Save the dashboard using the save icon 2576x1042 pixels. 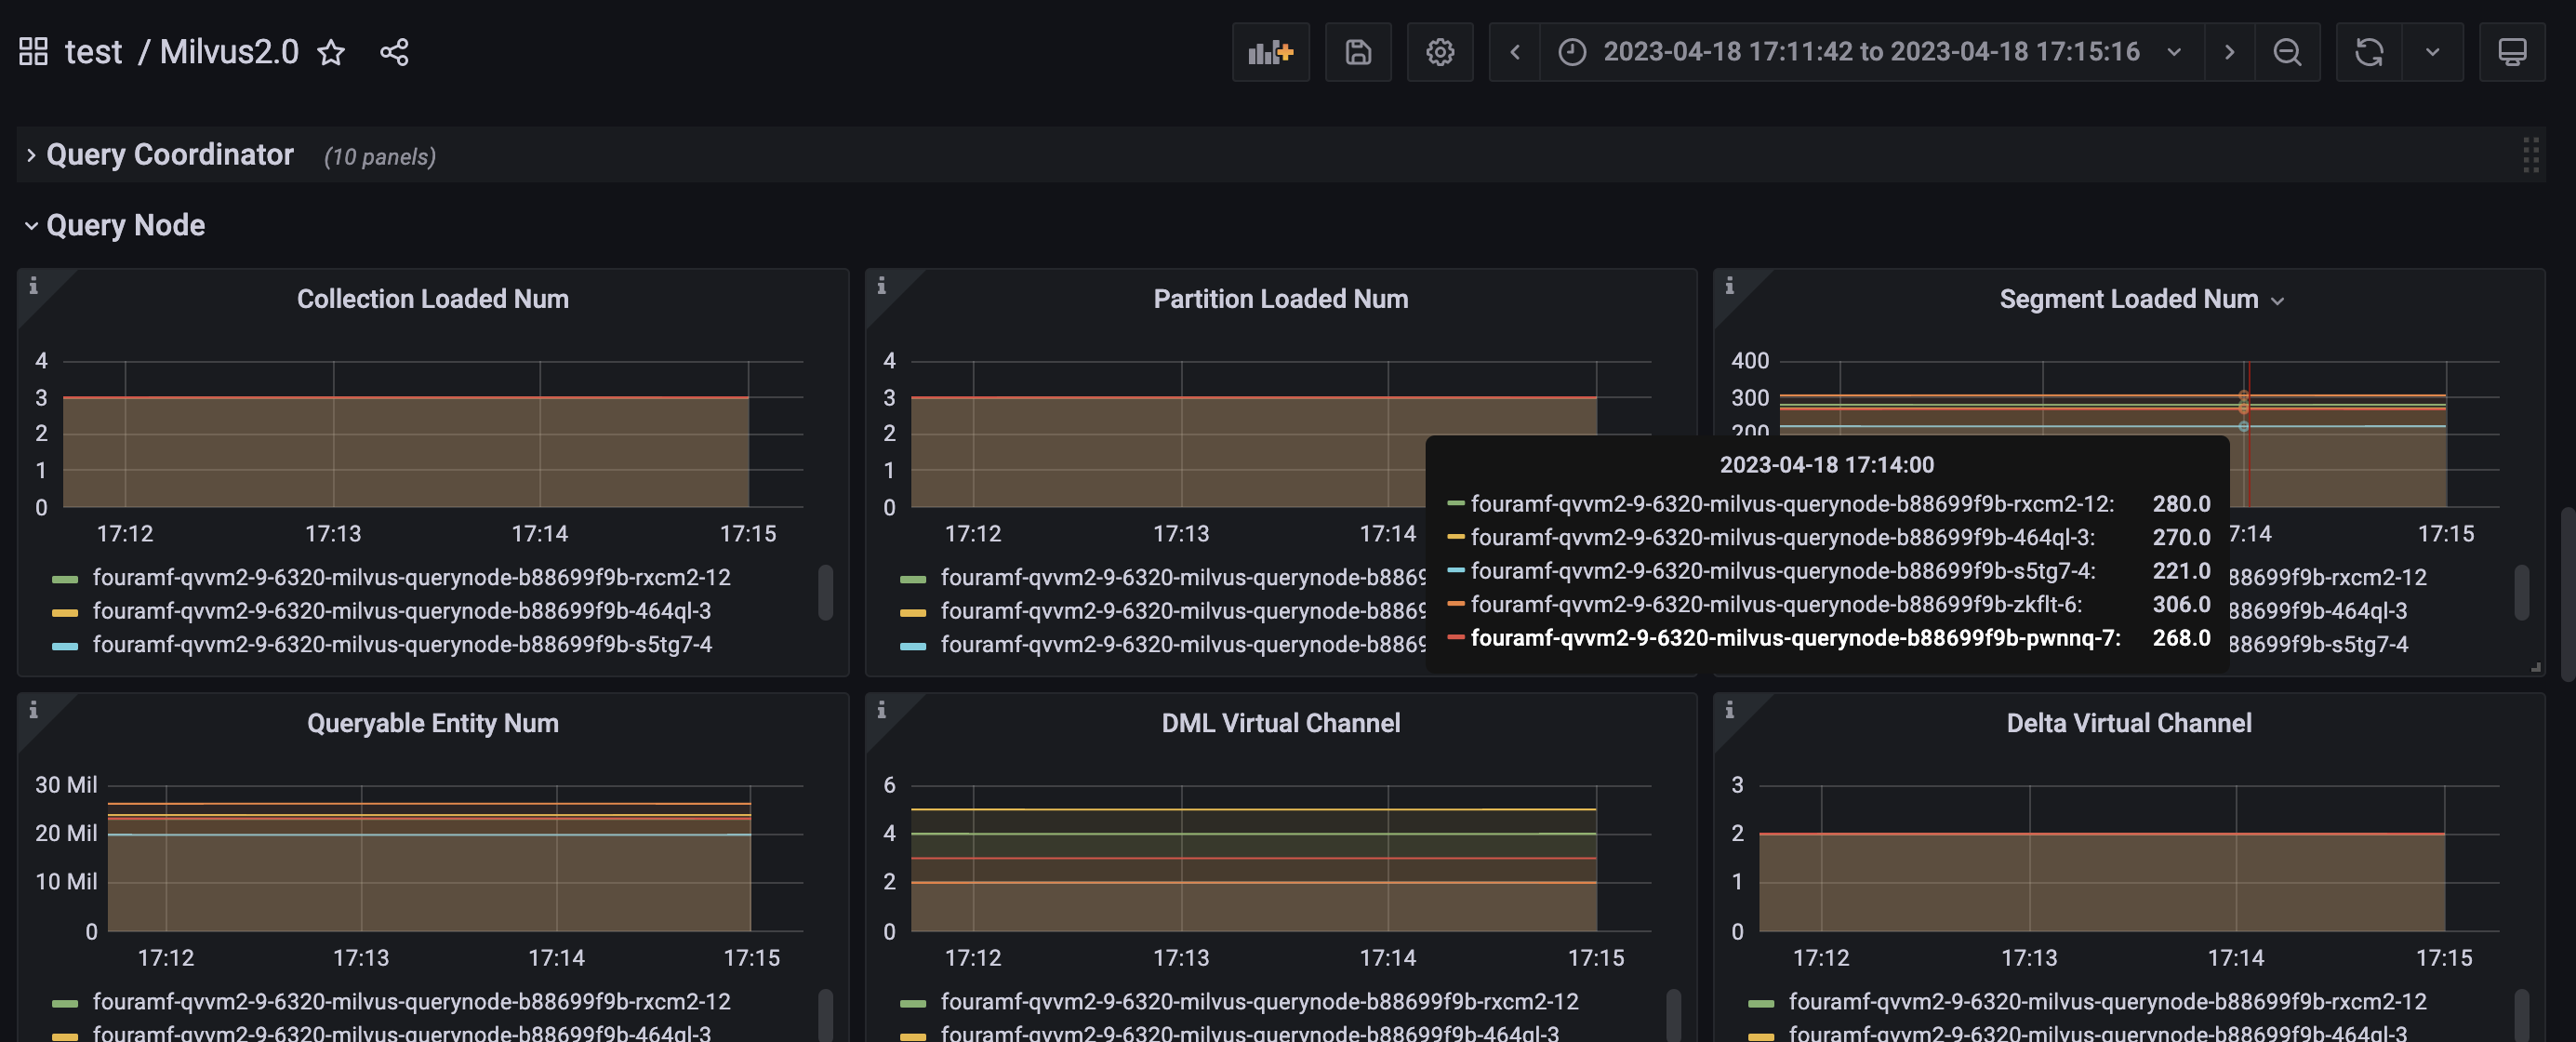click(x=1358, y=52)
